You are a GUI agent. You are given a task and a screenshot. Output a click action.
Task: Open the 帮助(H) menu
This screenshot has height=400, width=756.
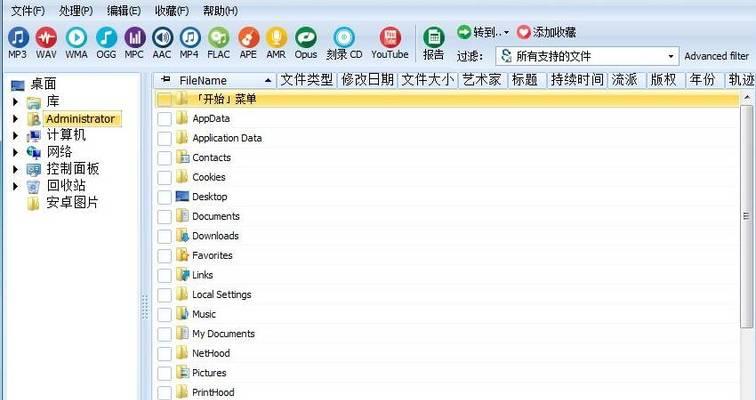220,10
